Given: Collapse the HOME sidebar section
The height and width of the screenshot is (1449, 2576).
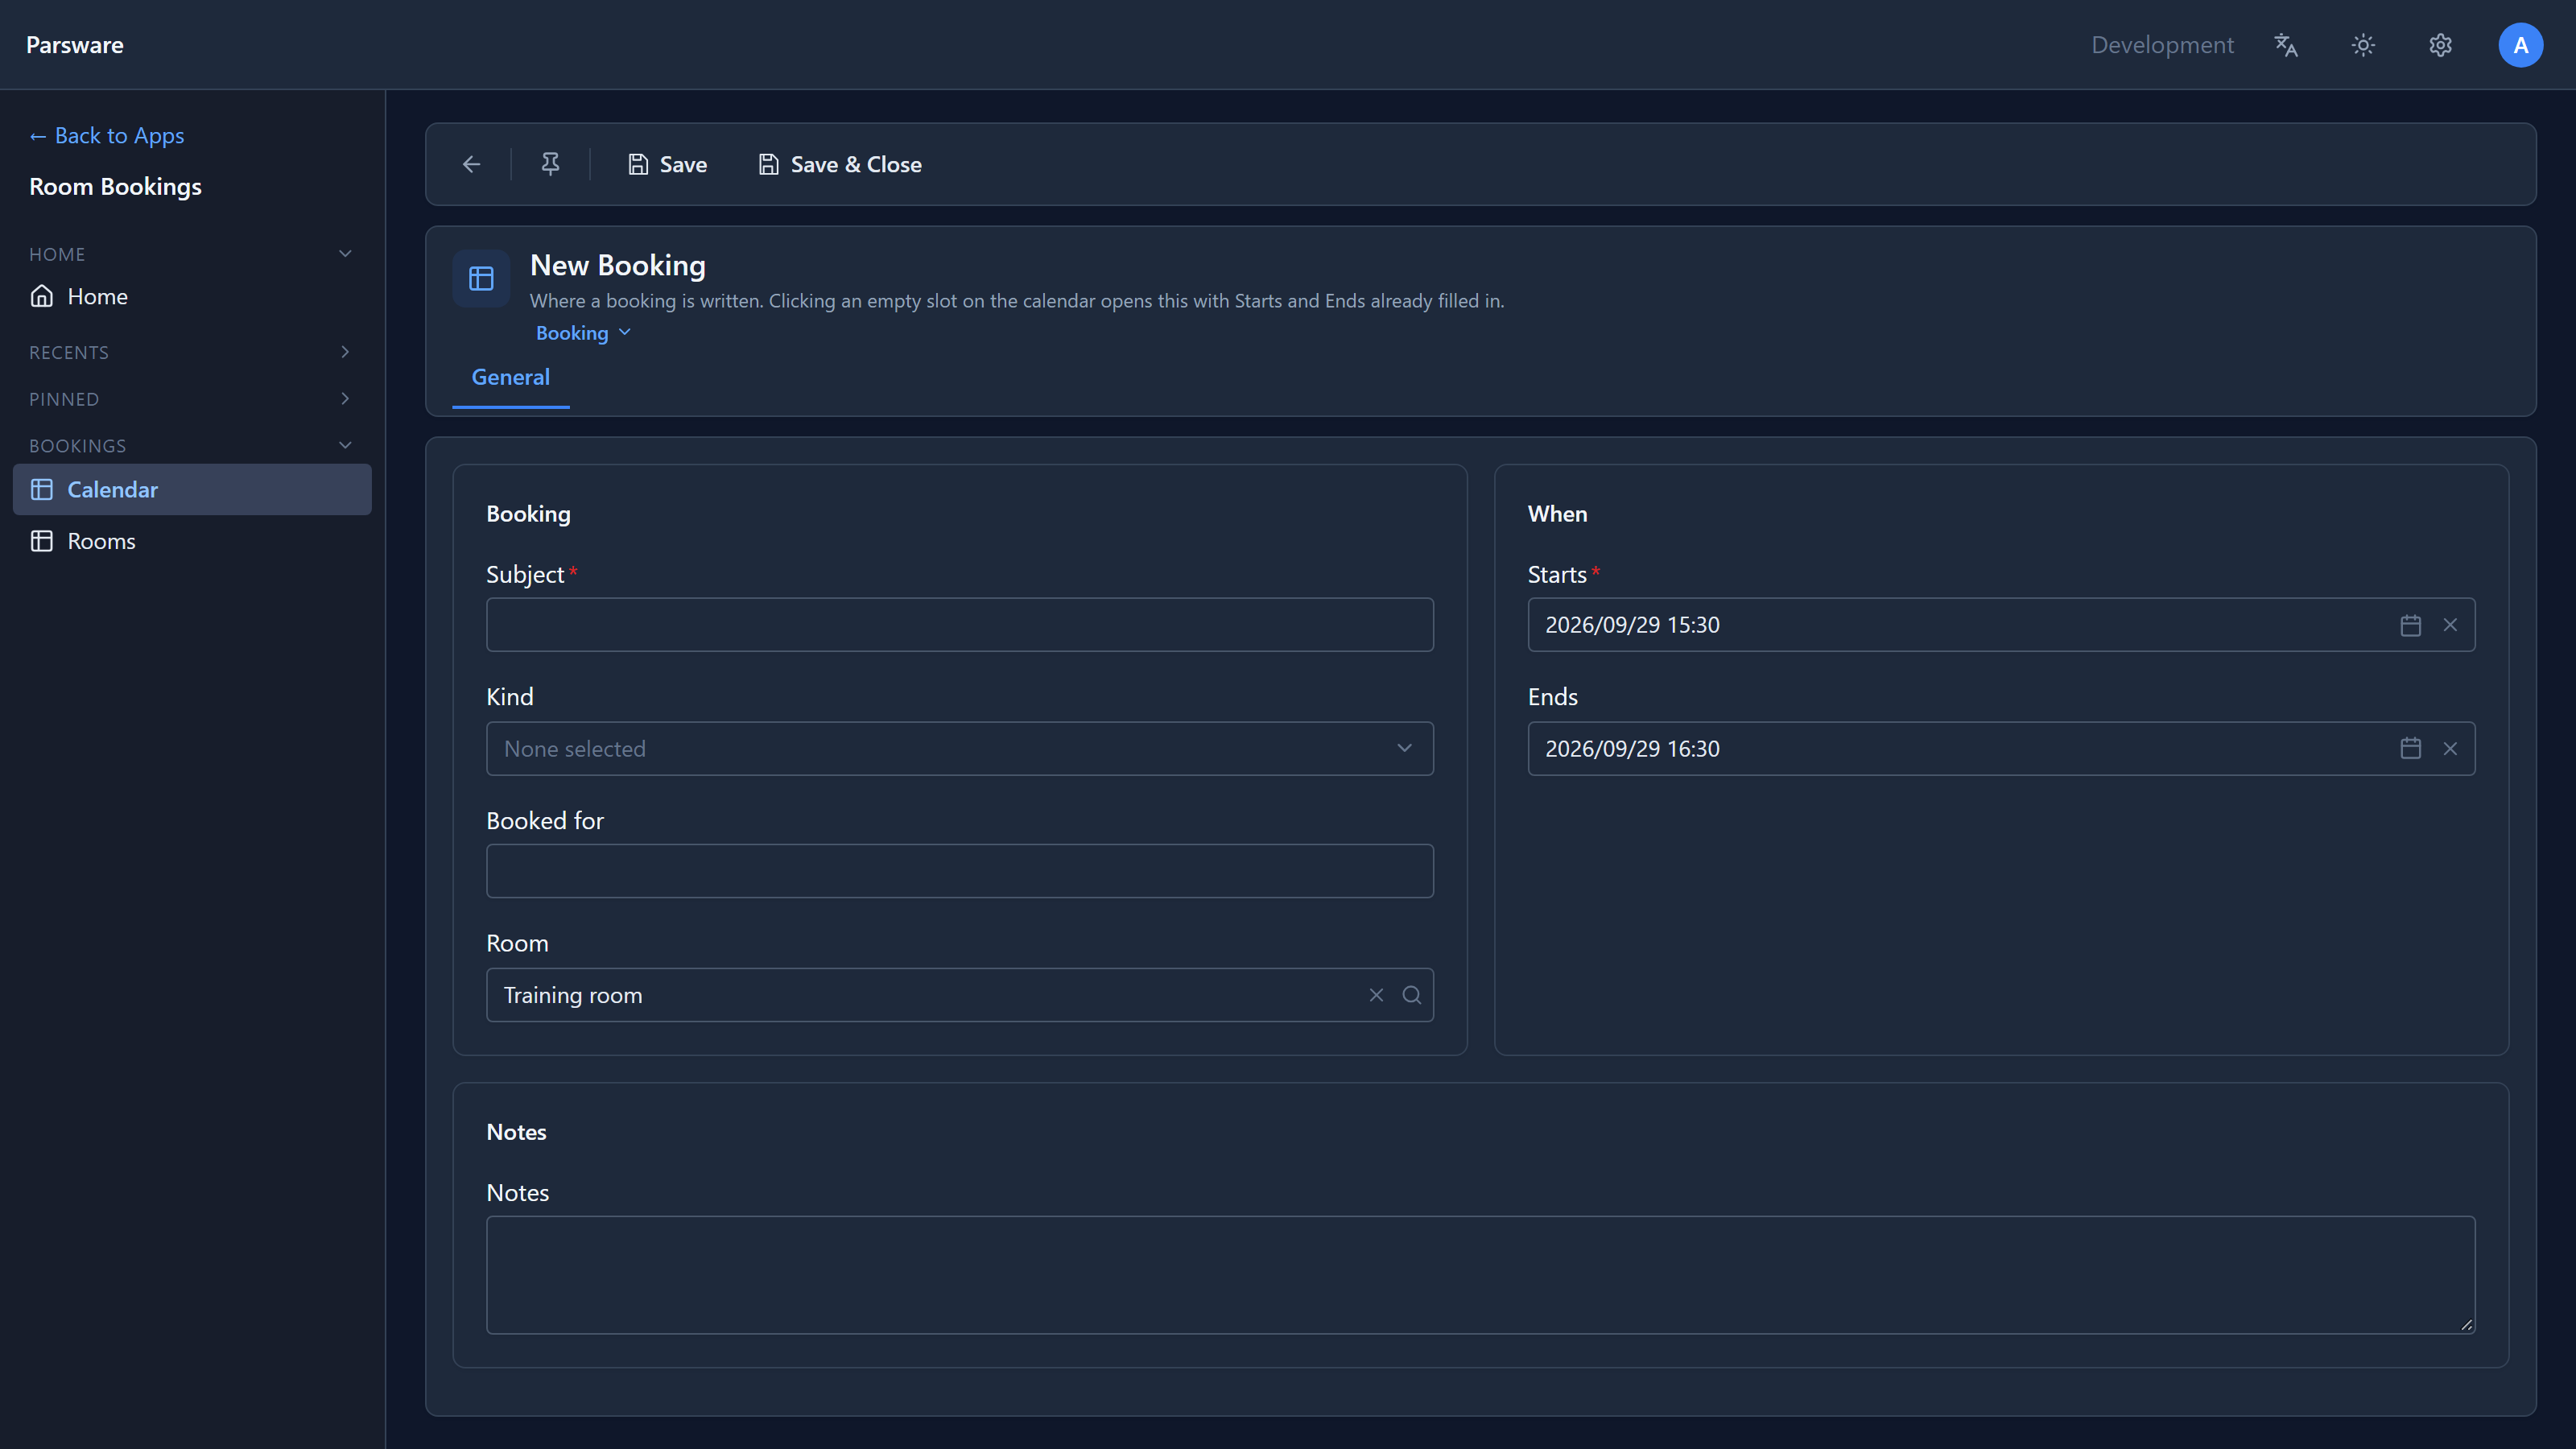Looking at the screenshot, I should pos(345,253).
